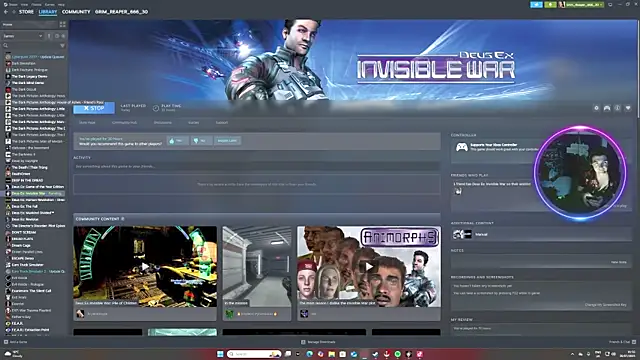Open Spotify from the Windows taskbar

click(398, 354)
